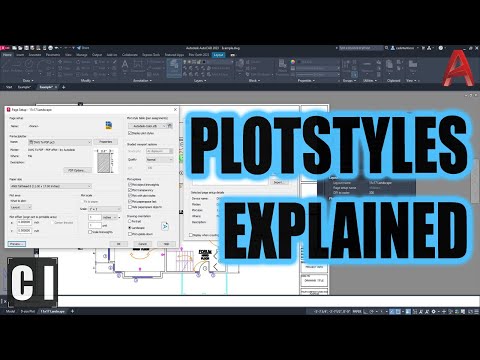This screenshot has width=480, height=360.
Task: Click the Preview button in Page Setup
Action: pyautogui.click(x=17, y=244)
